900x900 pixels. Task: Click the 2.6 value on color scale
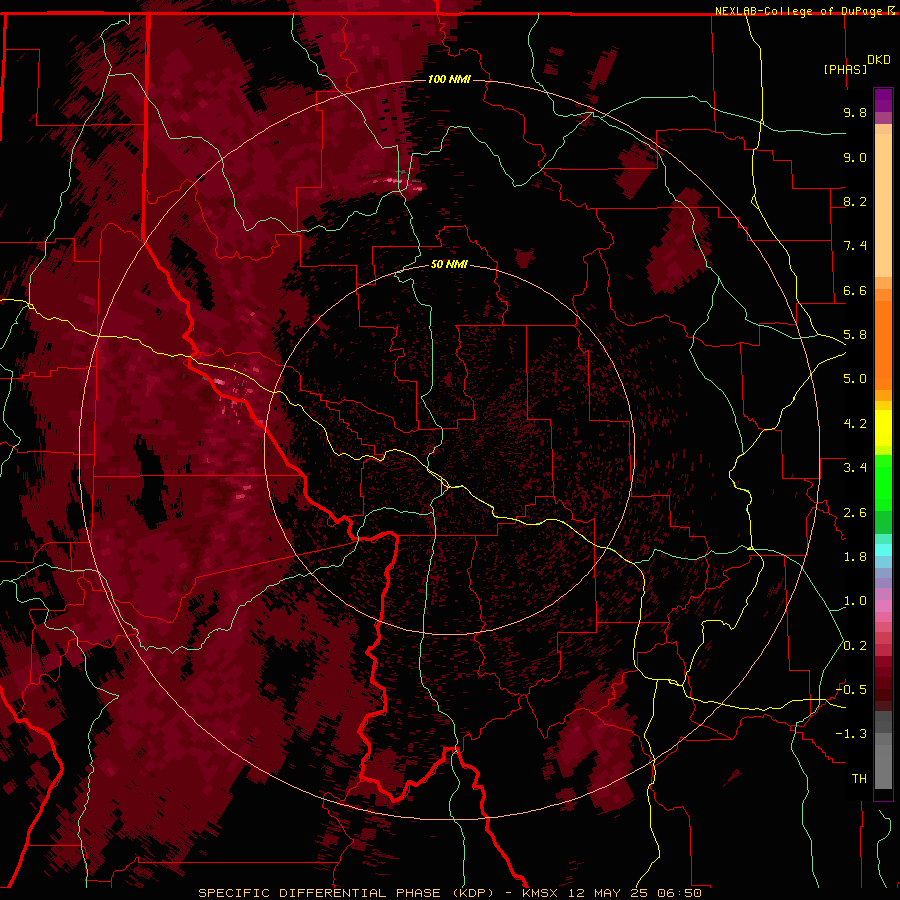point(855,513)
